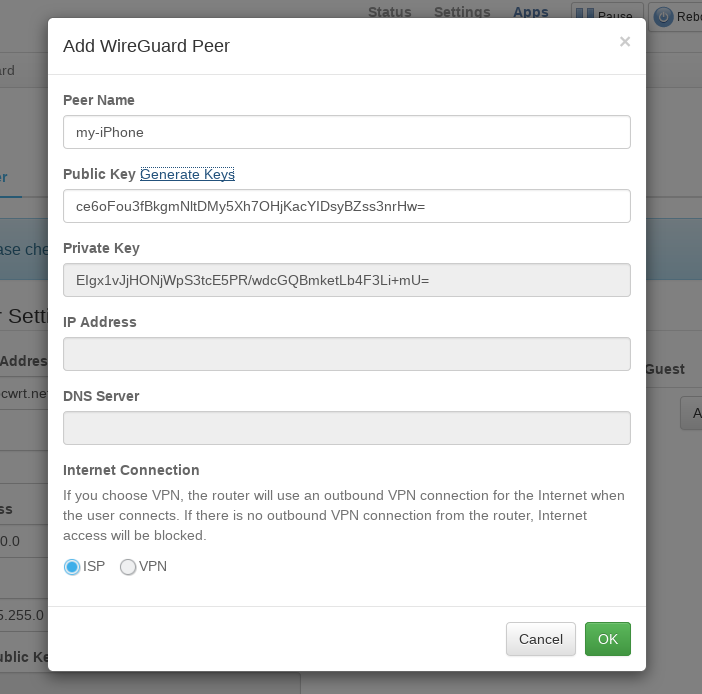Click the IP Address field
Viewport: 702px width, 694px height.
coord(346,354)
